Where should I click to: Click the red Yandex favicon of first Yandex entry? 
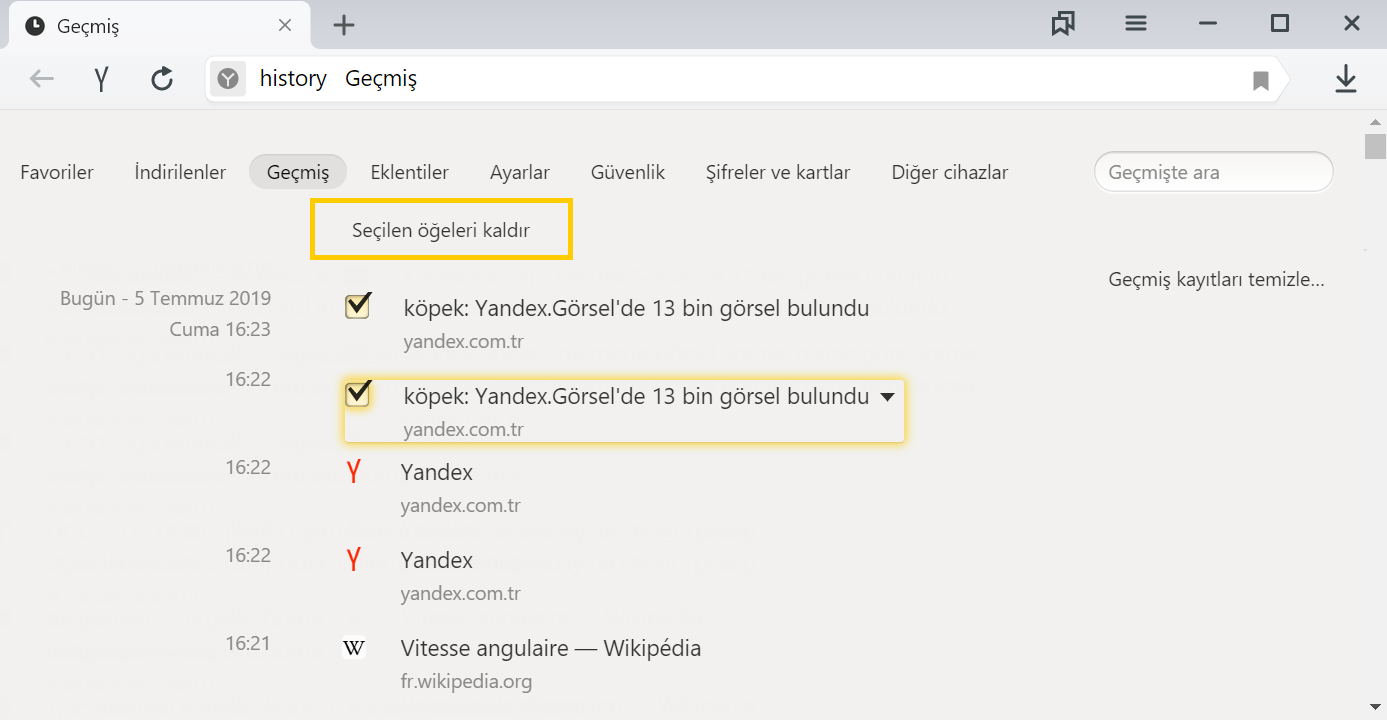pyautogui.click(x=353, y=472)
